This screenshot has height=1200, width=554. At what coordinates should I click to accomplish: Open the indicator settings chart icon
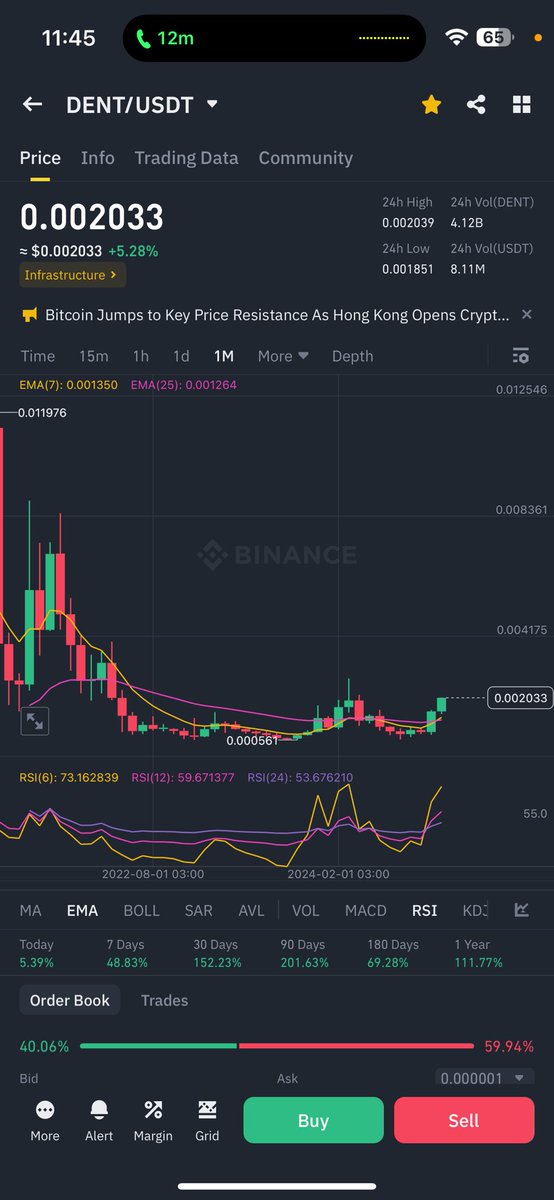522,910
